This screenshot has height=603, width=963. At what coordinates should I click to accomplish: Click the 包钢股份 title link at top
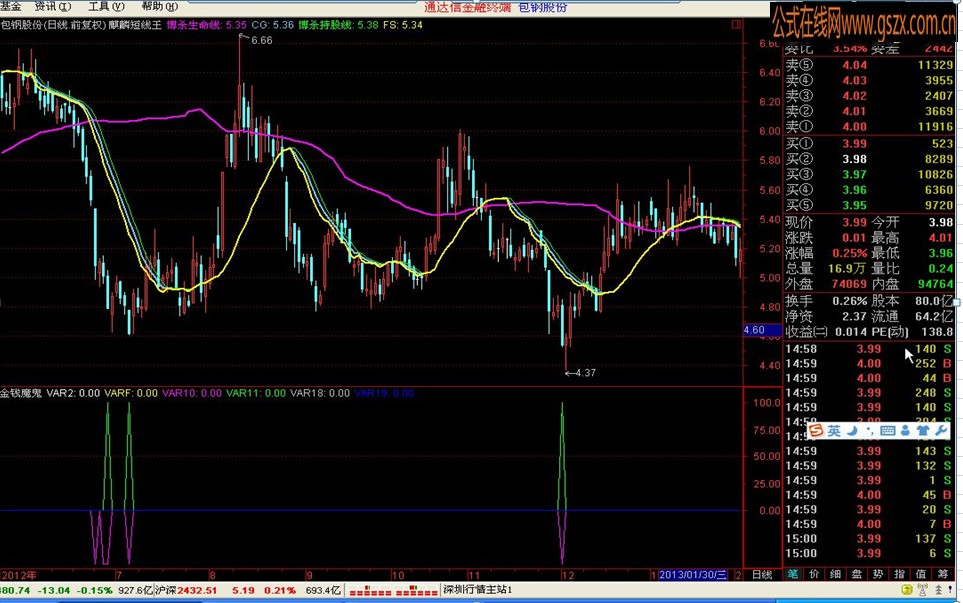[543, 7]
